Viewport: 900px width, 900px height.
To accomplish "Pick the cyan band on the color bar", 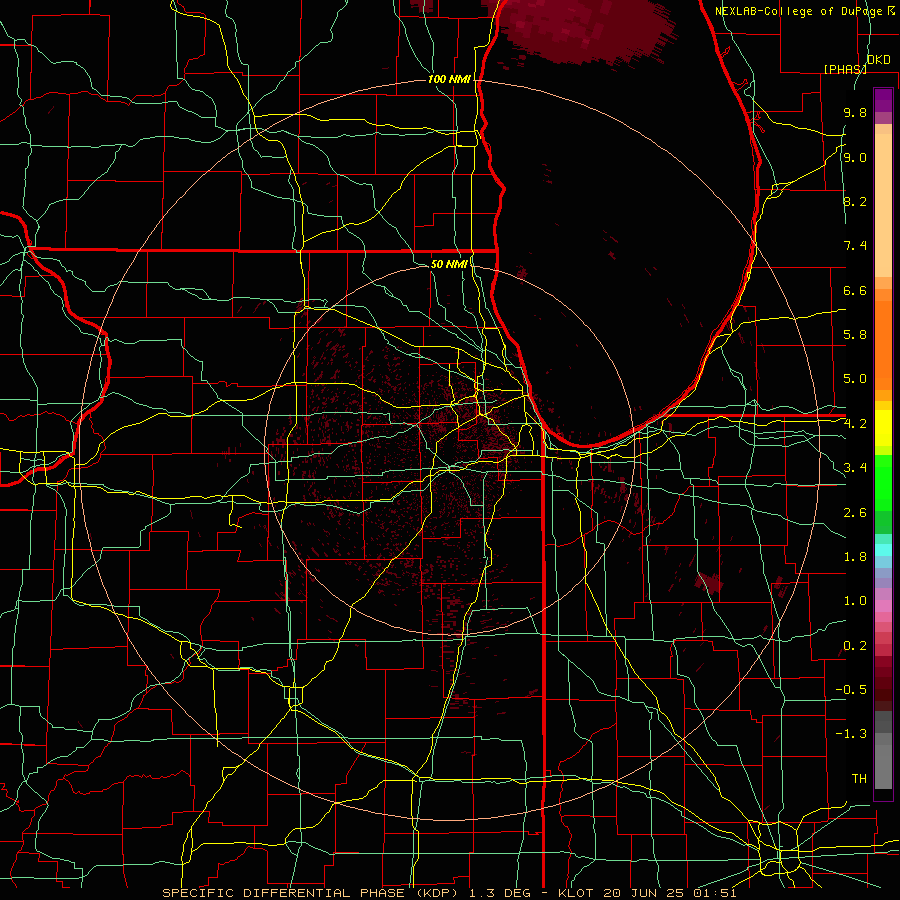I will point(883,550).
